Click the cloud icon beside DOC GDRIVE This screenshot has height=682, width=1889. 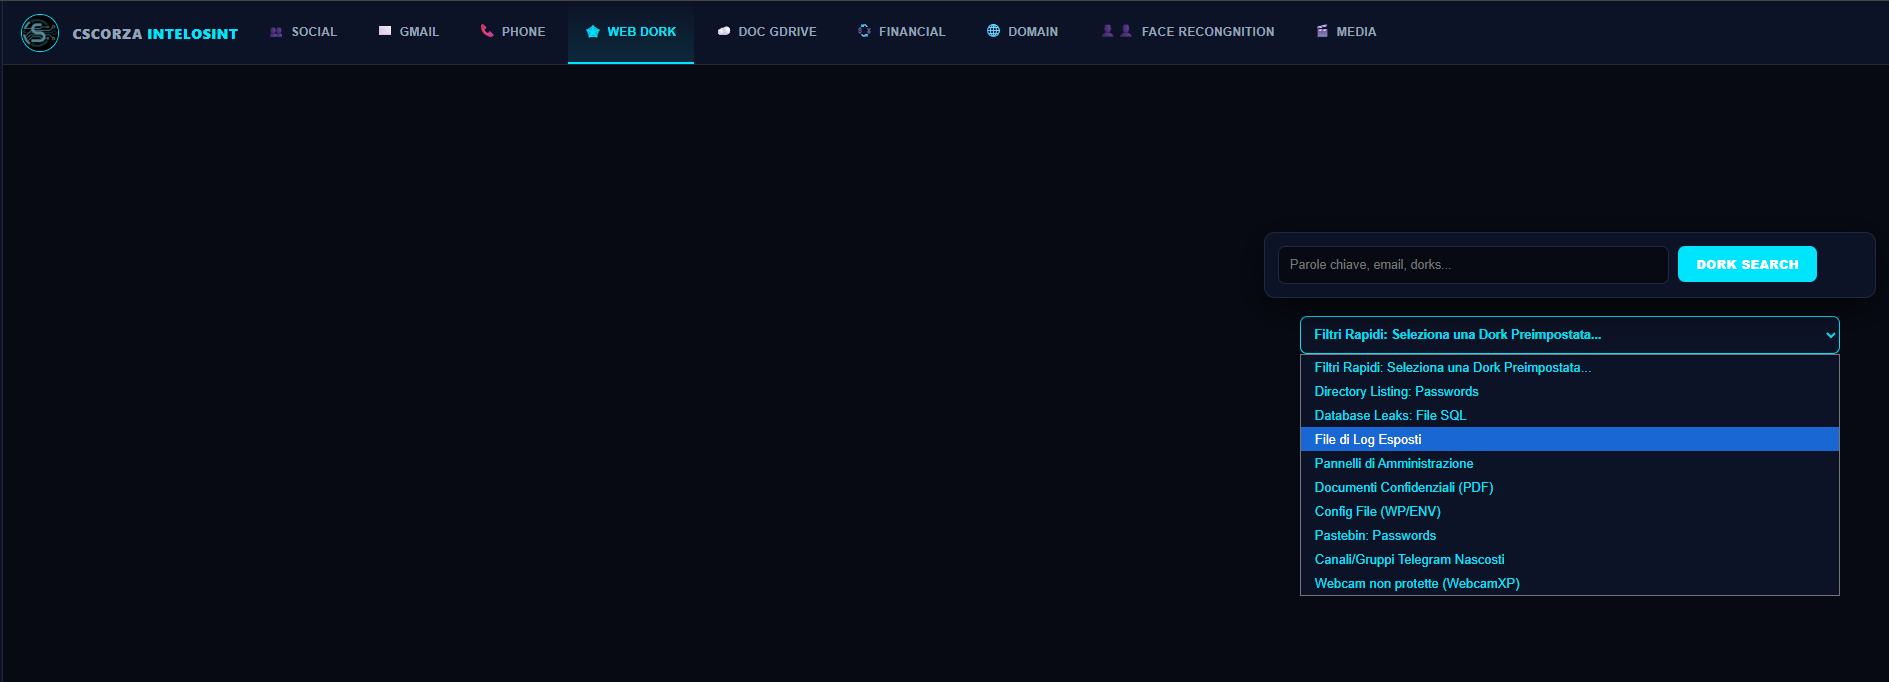click(724, 32)
